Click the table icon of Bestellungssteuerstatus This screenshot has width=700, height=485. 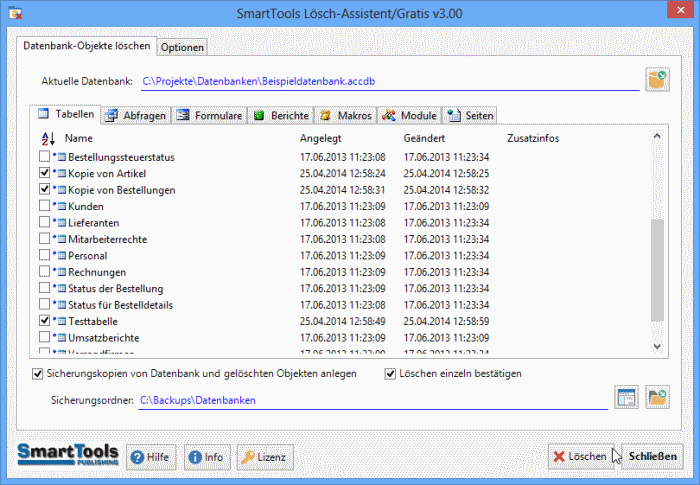coord(62,157)
